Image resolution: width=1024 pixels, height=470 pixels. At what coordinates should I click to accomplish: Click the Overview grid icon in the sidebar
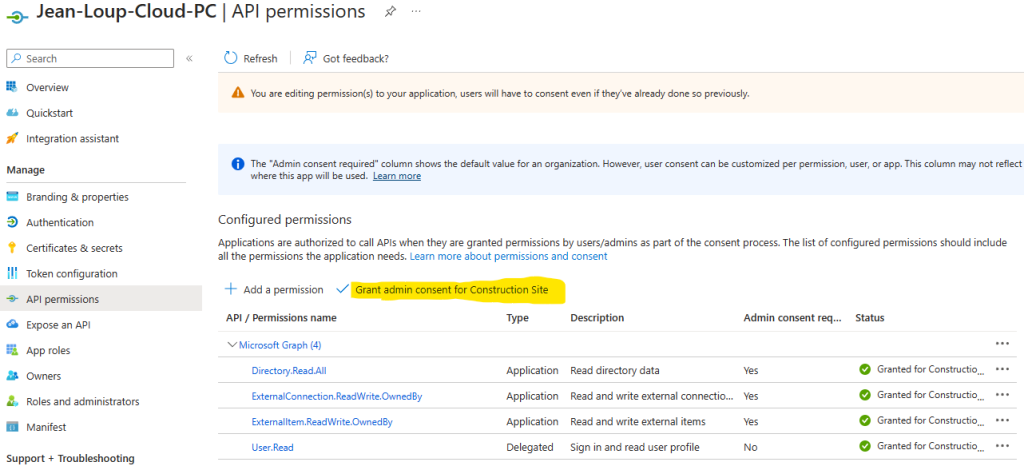tap(12, 87)
